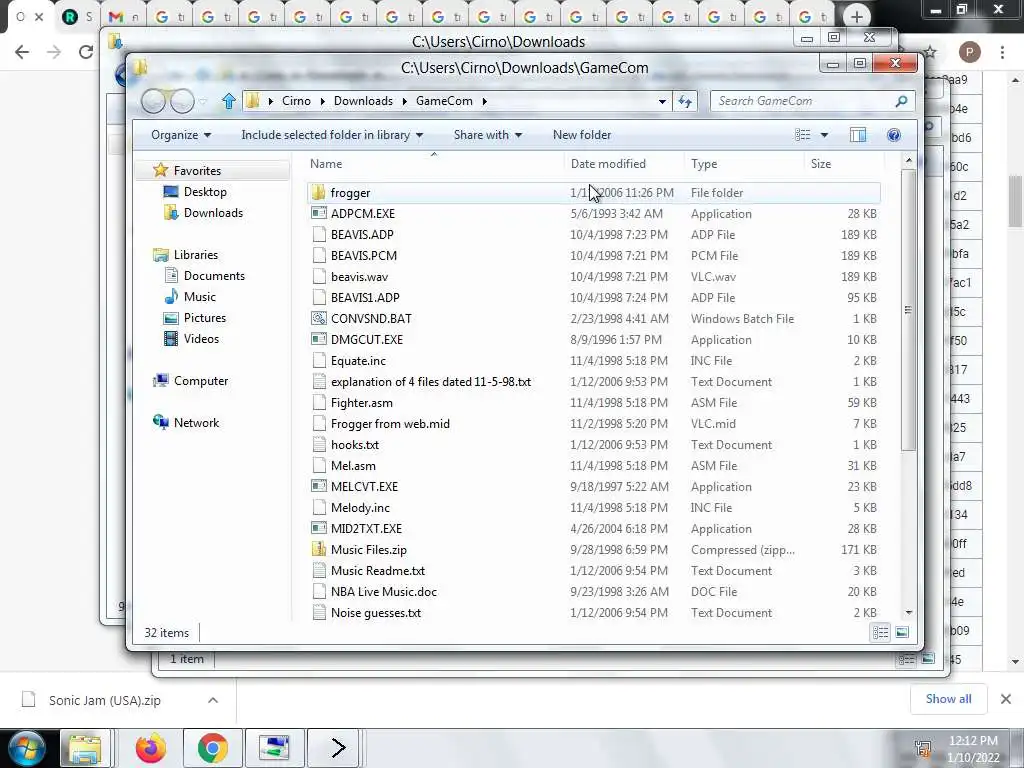Click Cirno in breadcrumb path
1024x768 pixels.
pos(296,101)
